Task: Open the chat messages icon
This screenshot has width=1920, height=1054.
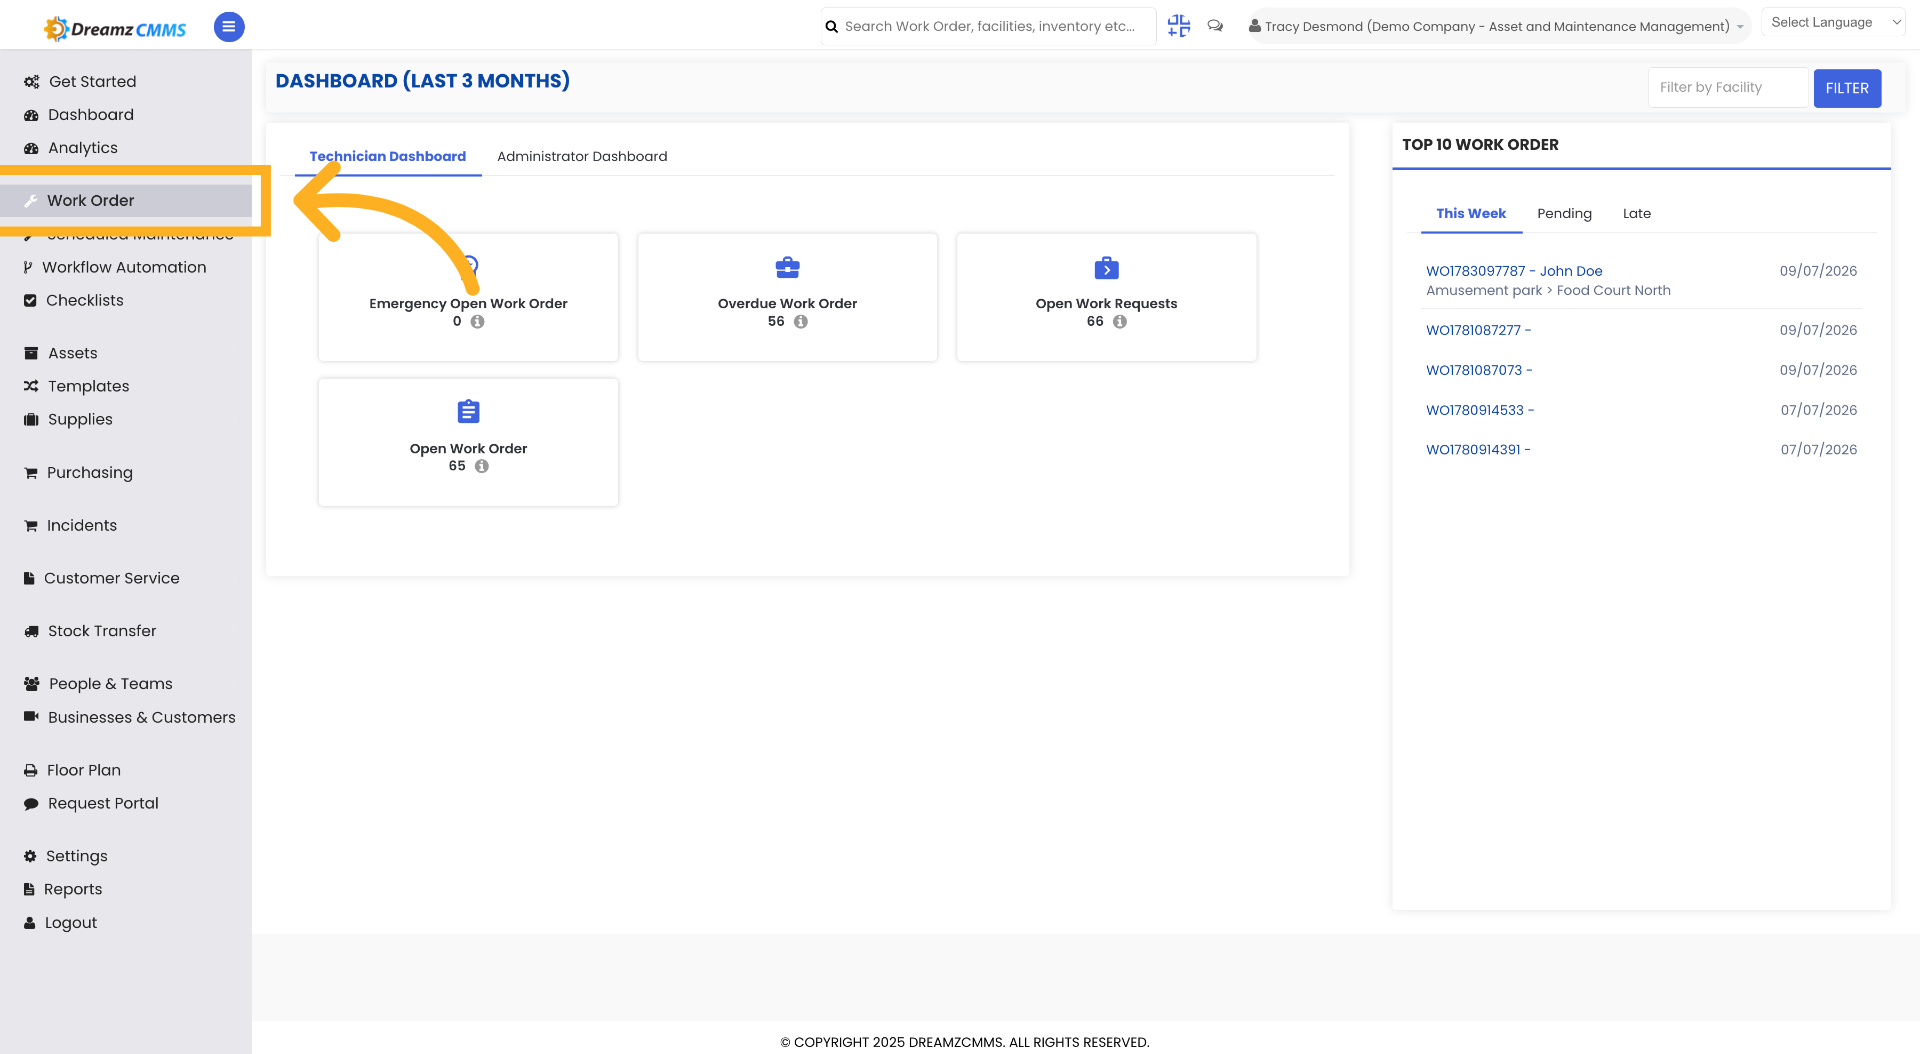Action: (x=1215, y=26)
